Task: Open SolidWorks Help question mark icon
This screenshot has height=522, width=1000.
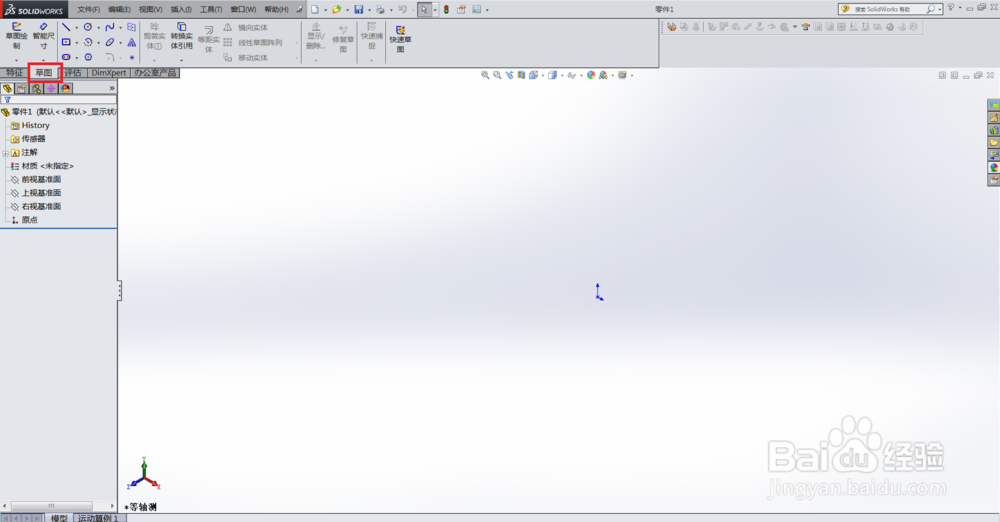Action: click(950, 8)
